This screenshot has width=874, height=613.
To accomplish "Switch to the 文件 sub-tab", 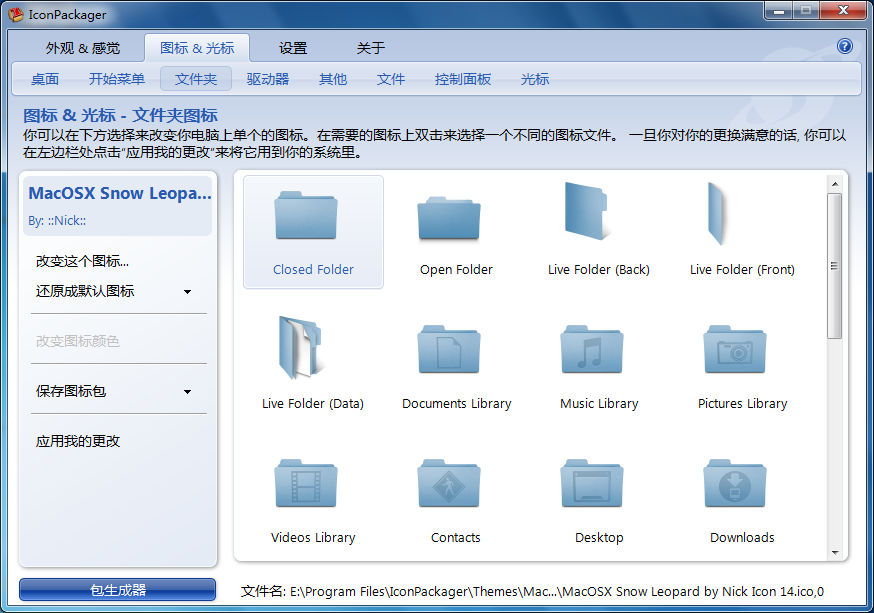I will click(391, 79).
